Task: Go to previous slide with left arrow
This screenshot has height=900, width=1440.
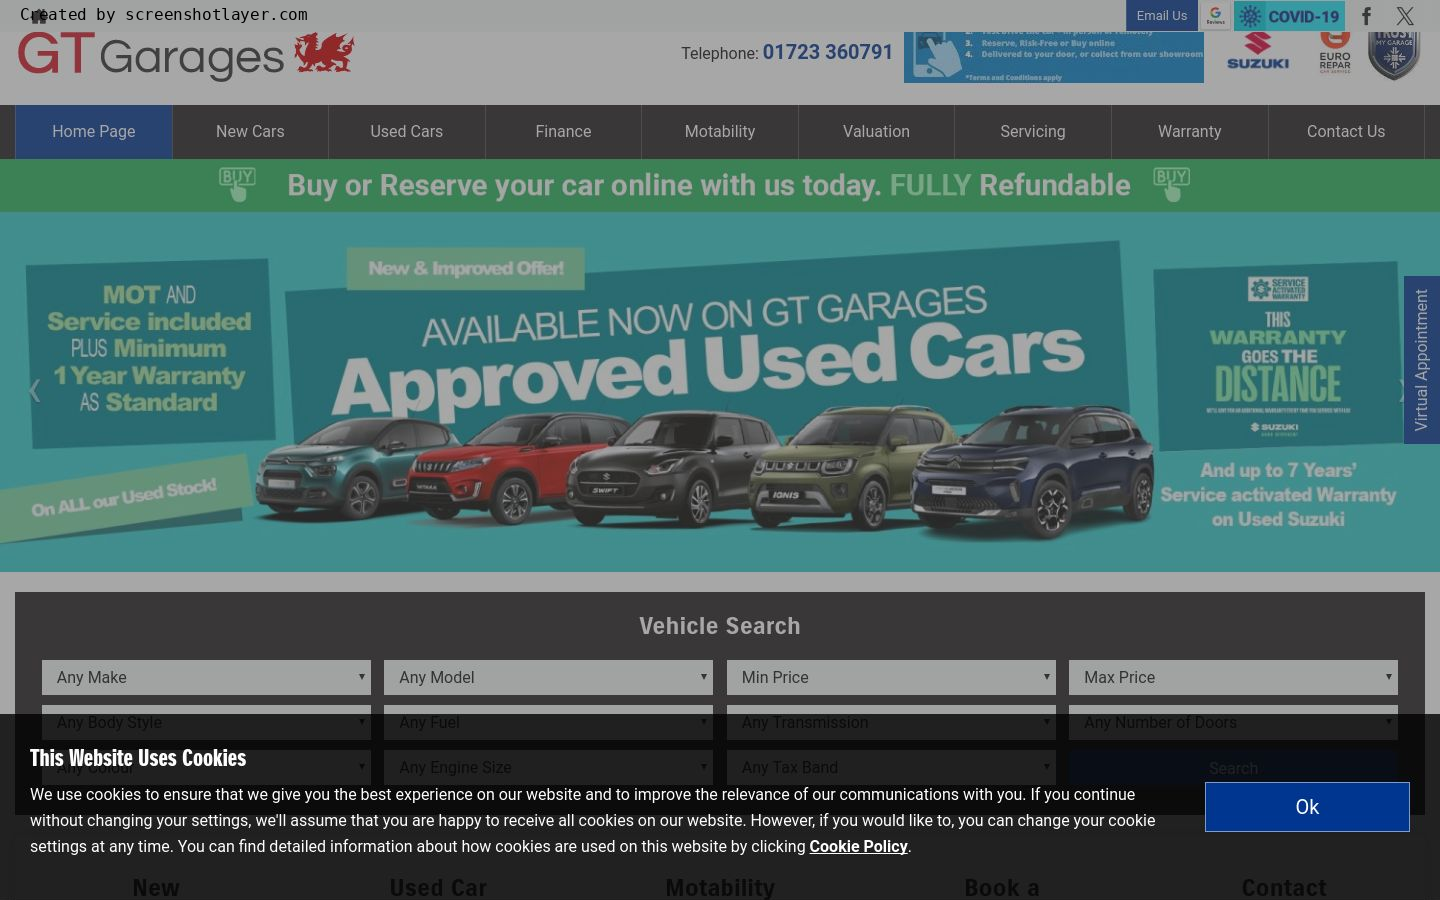Action: tap(34, 391)
